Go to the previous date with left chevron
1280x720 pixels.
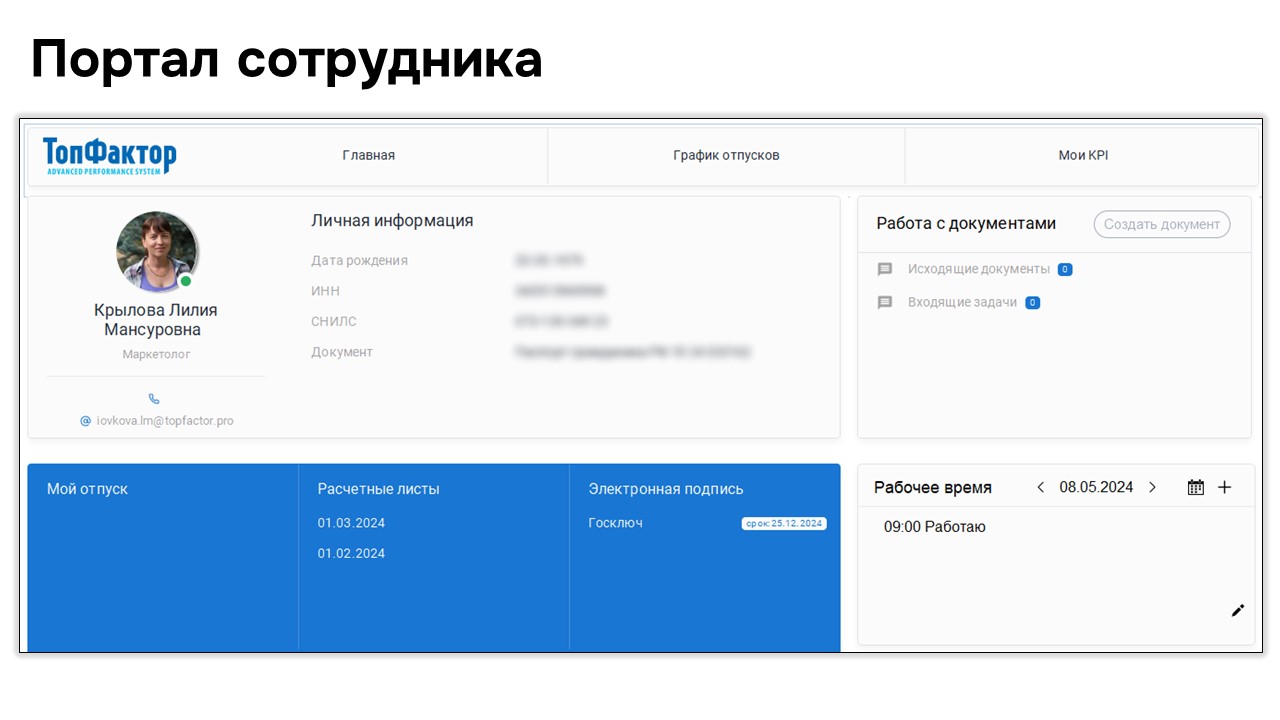[x=1040, y=487]
